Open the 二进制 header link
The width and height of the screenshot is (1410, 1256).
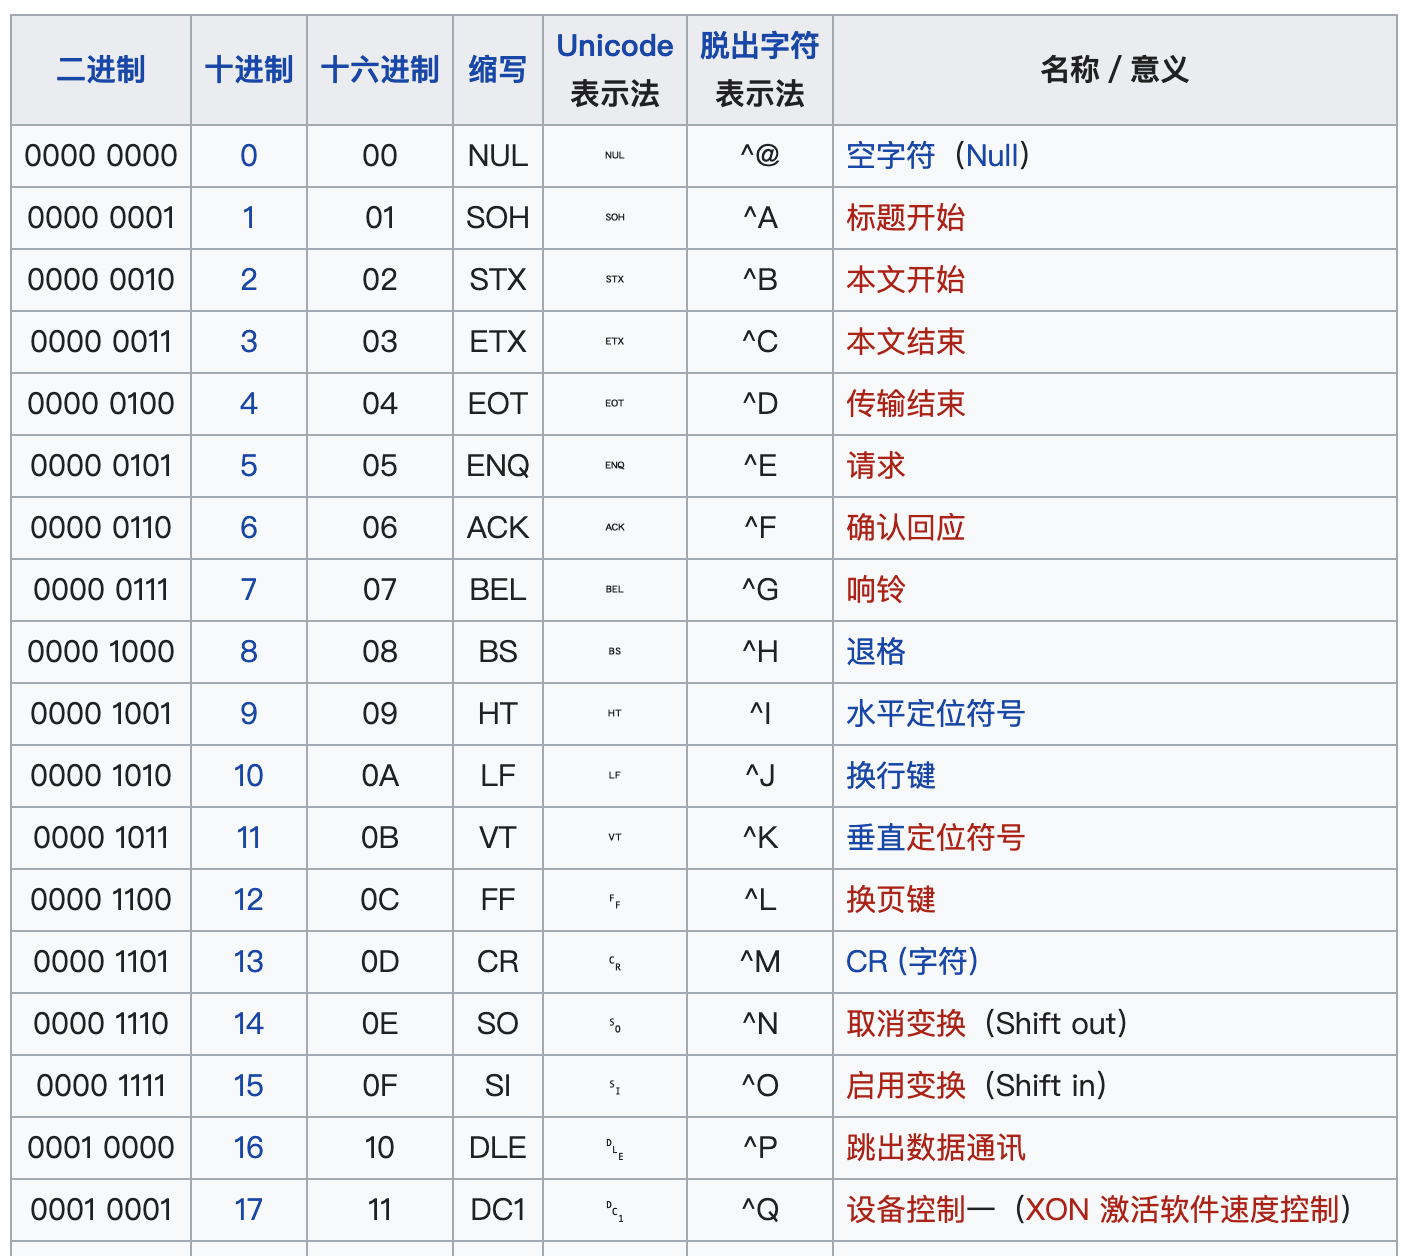pos(101,70)
